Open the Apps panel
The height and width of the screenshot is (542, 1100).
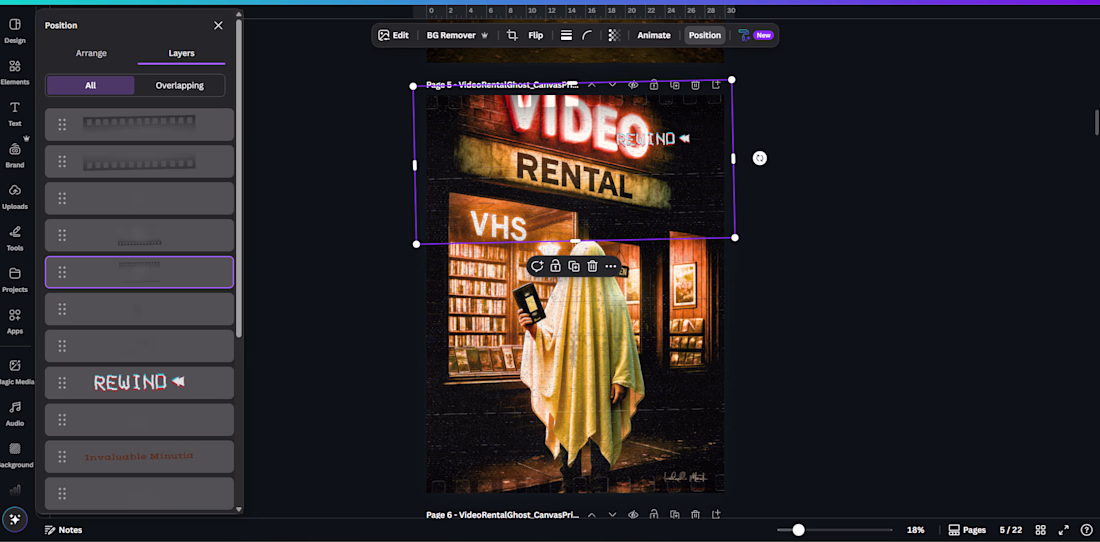tap(15, 320)
